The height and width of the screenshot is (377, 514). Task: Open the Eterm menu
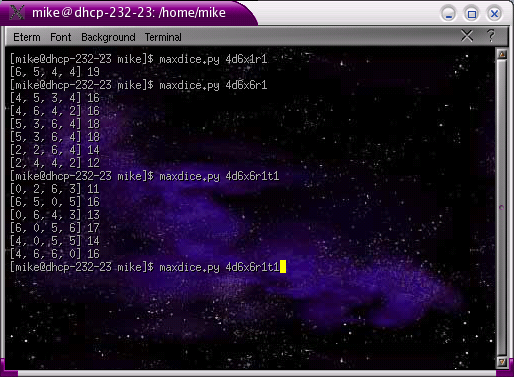27,37
